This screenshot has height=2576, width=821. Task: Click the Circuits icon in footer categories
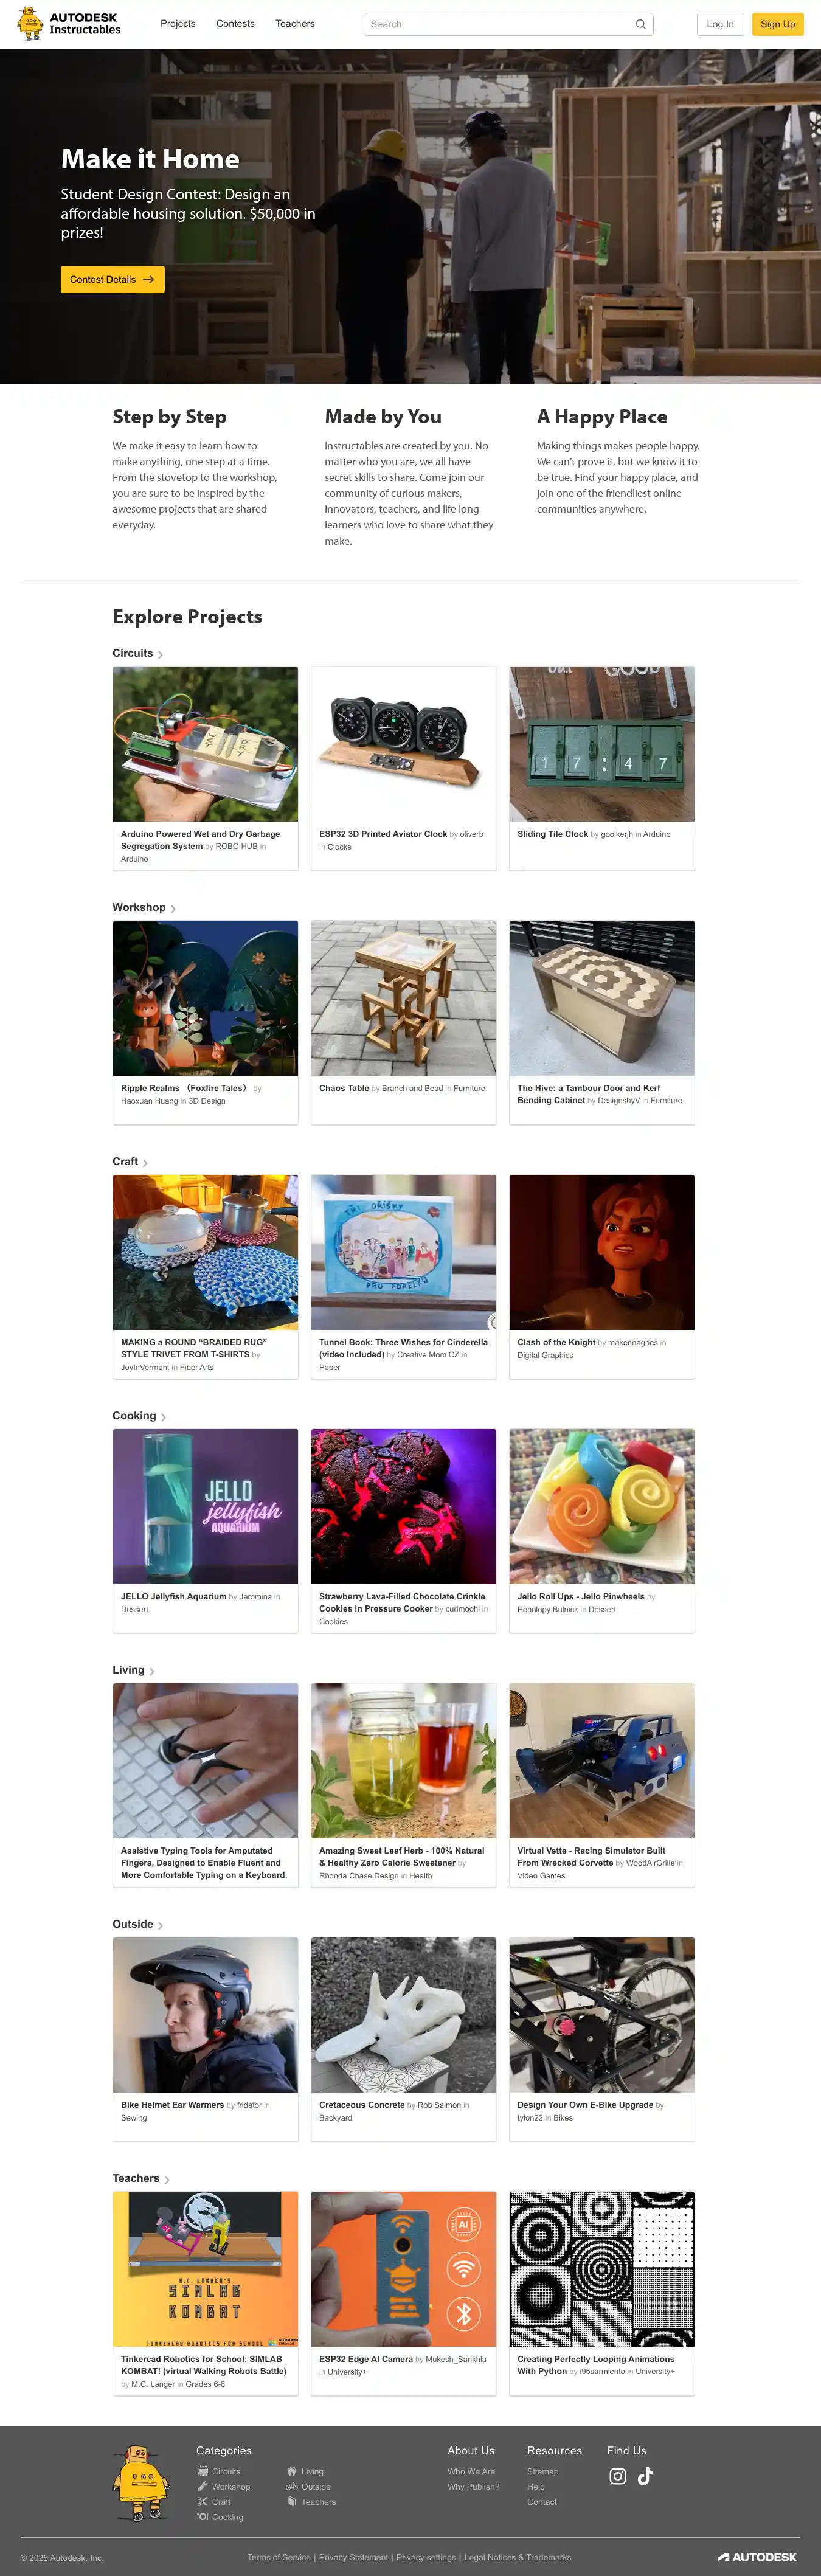click(202, 2471)
